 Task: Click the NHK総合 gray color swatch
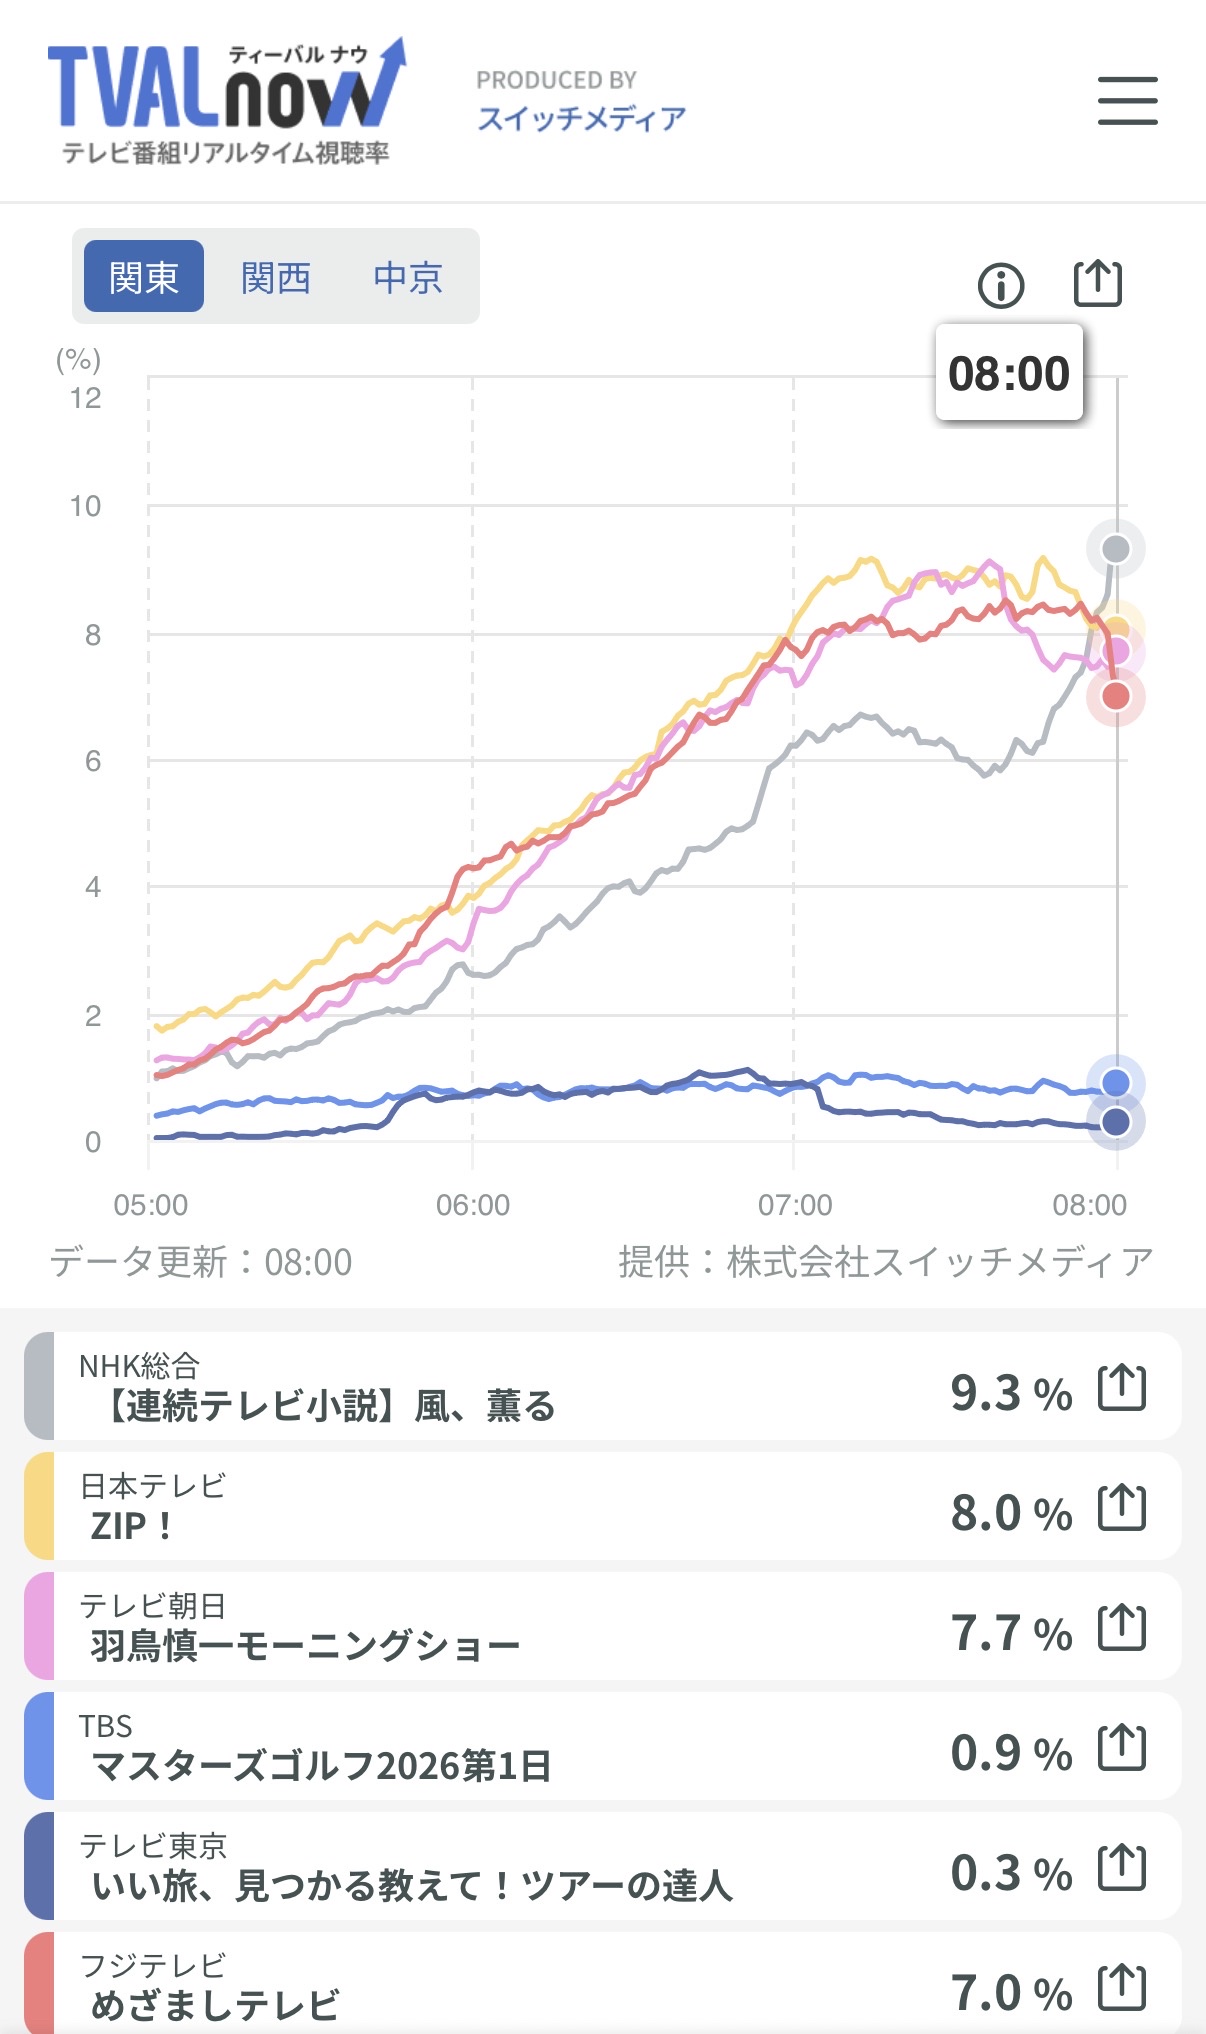point(39,1386)
